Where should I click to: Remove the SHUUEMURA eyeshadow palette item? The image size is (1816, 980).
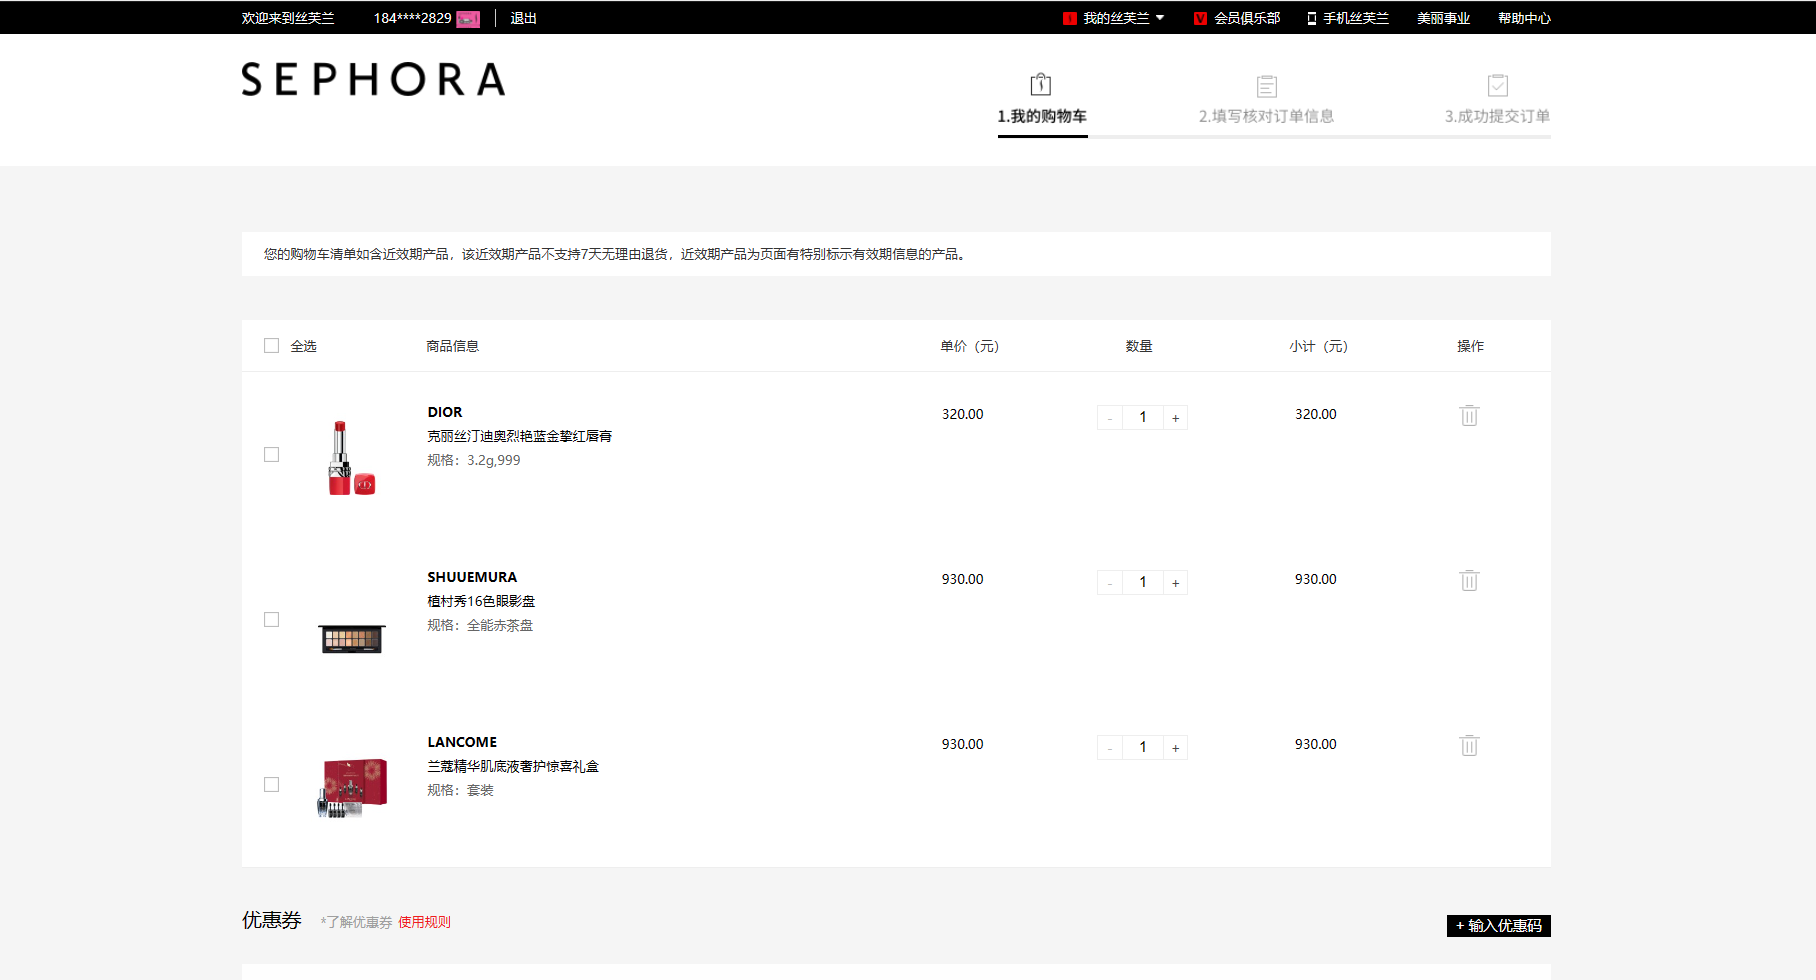pyautogui.click(x=1468, y=581)
